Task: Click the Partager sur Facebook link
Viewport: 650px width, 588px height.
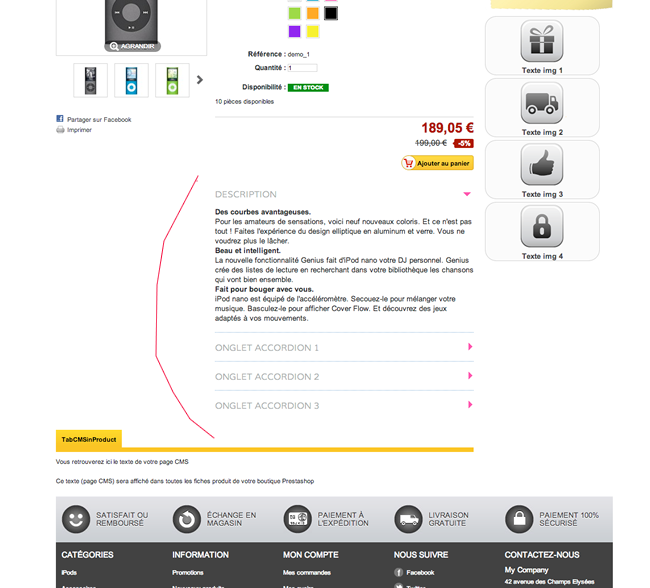Action: (x=99, y=119)
